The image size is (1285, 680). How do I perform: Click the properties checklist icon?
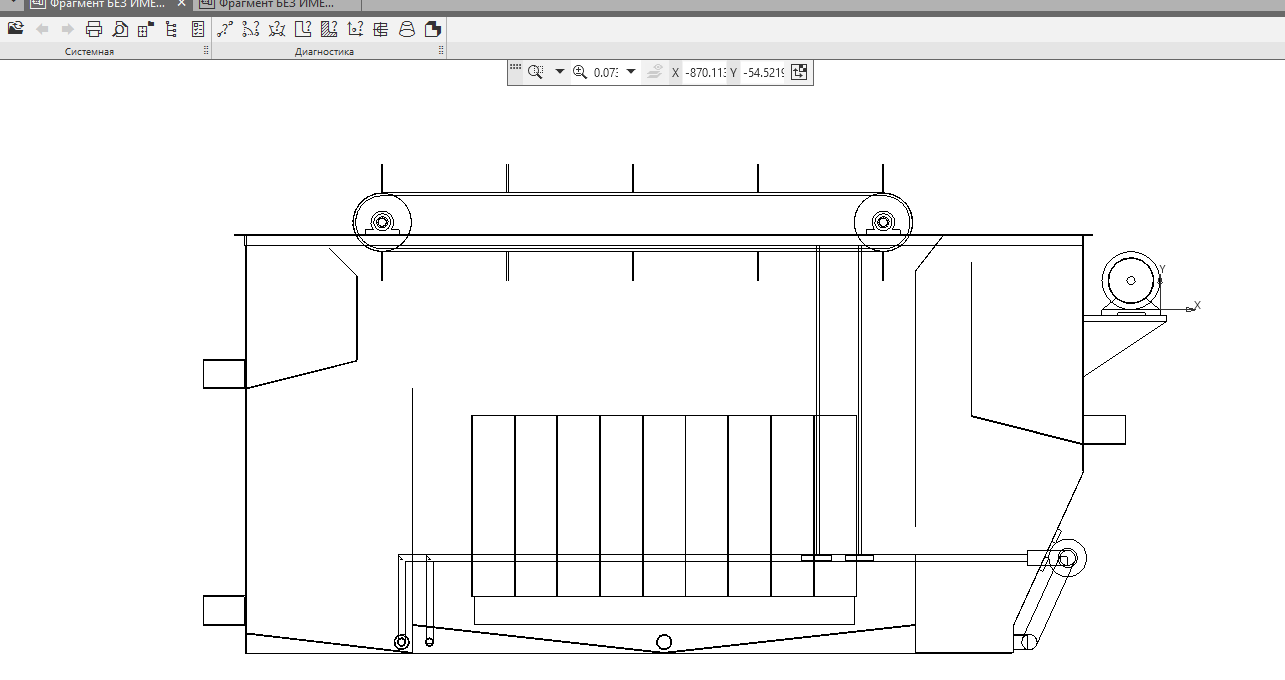tap(197, 29)
